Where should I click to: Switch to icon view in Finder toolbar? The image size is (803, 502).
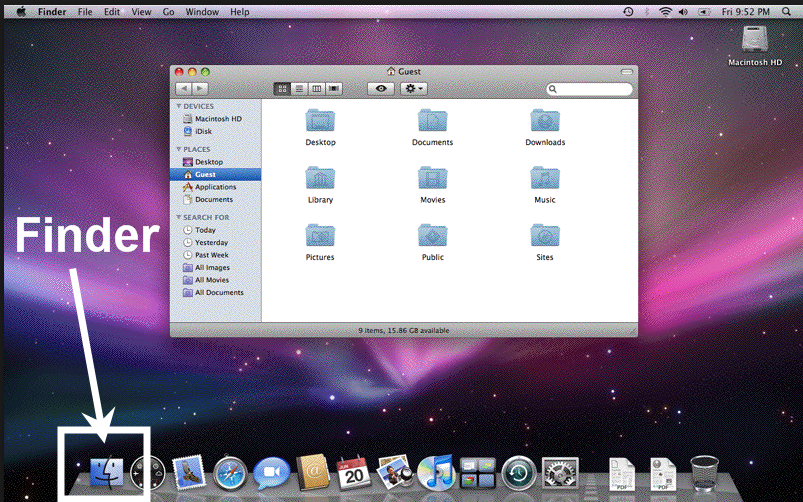[x=283, y=89]
